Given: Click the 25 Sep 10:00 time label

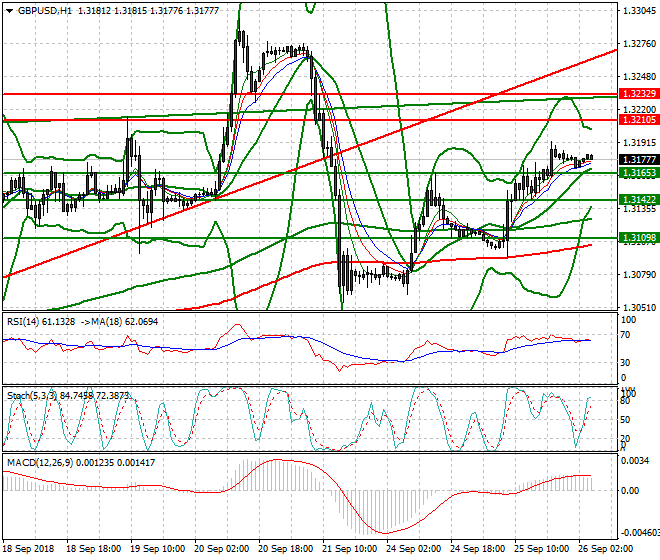Looking at the screenshot, I should (x=541, y=549).
